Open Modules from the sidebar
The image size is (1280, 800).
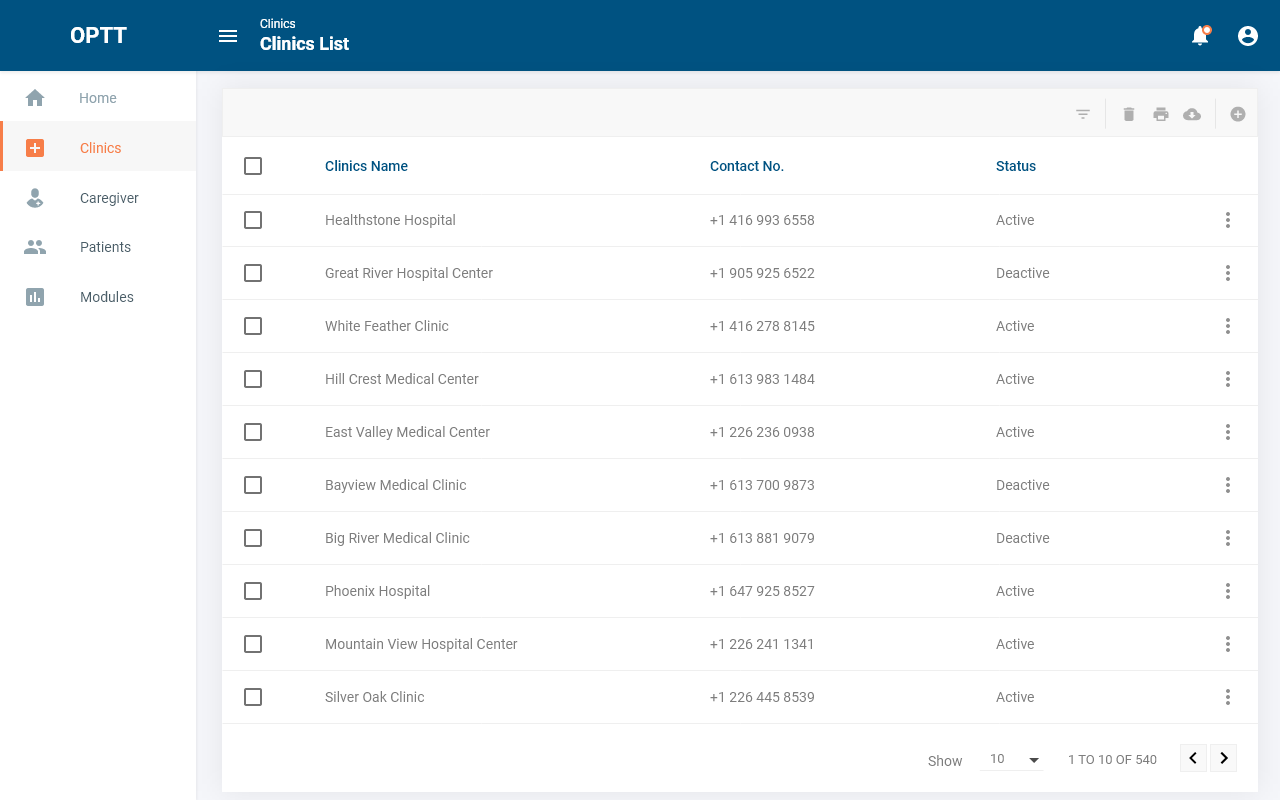106,297
